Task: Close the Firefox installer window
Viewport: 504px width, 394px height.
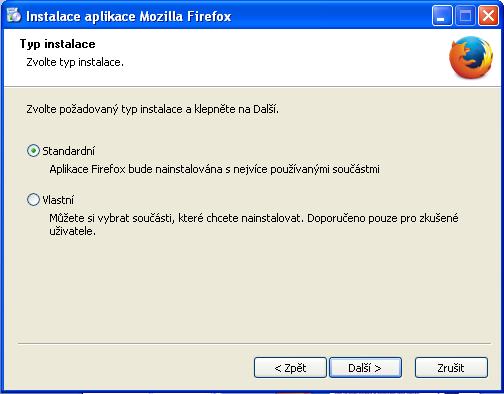Action: point(488,16)
